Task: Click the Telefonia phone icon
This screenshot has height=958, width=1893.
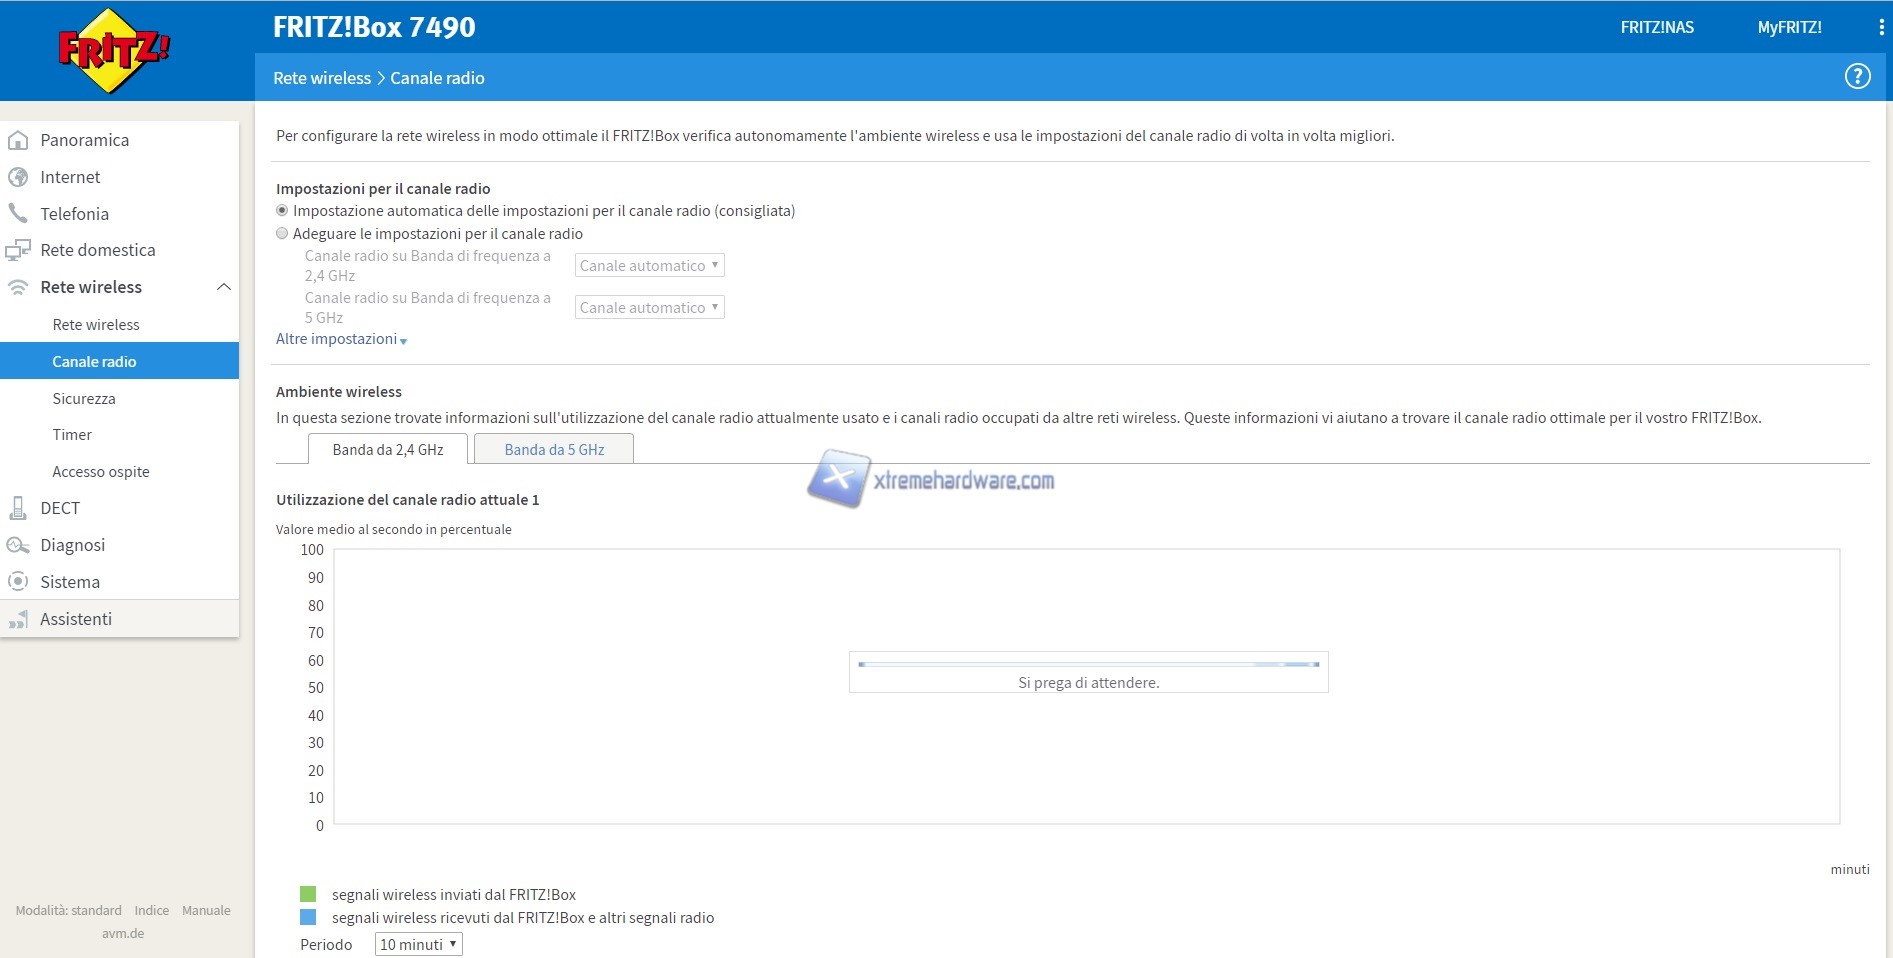Action: (18, 213)
